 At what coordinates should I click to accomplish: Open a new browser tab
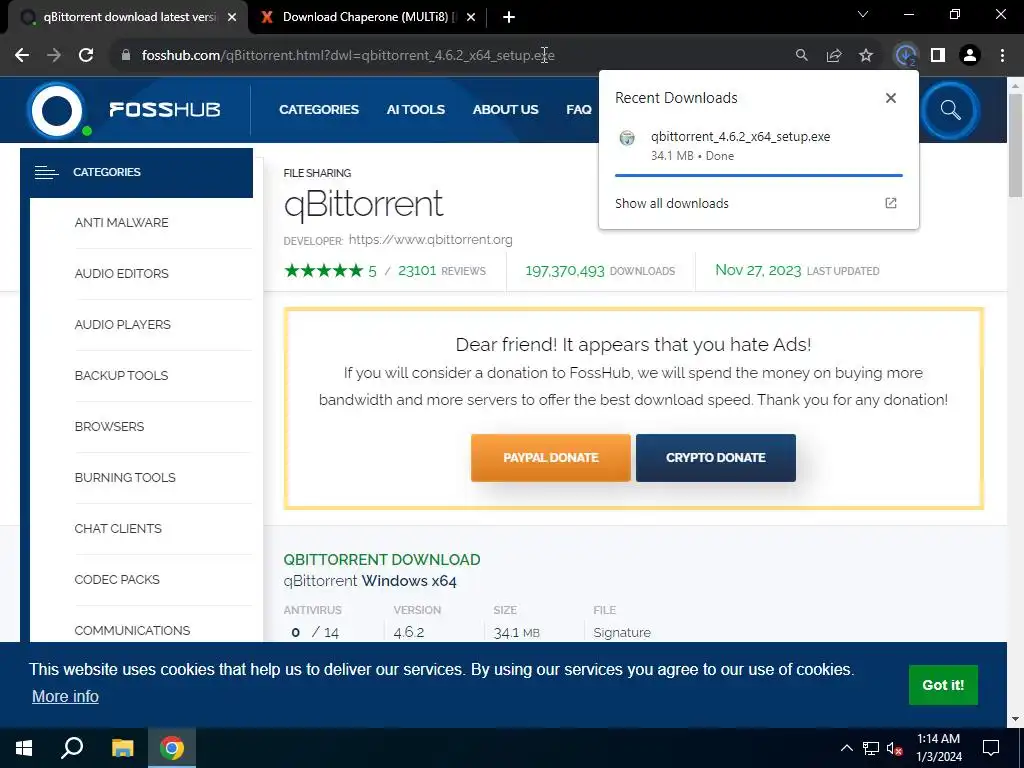pyautogui.click(x=509, y=18)
